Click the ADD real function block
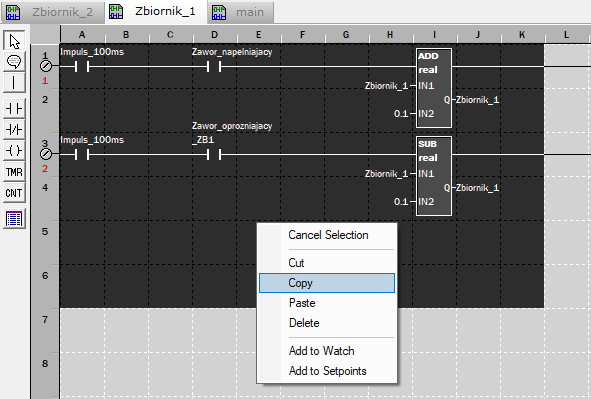Viewport: 591px width, 399px height. (x=434, y=88)
